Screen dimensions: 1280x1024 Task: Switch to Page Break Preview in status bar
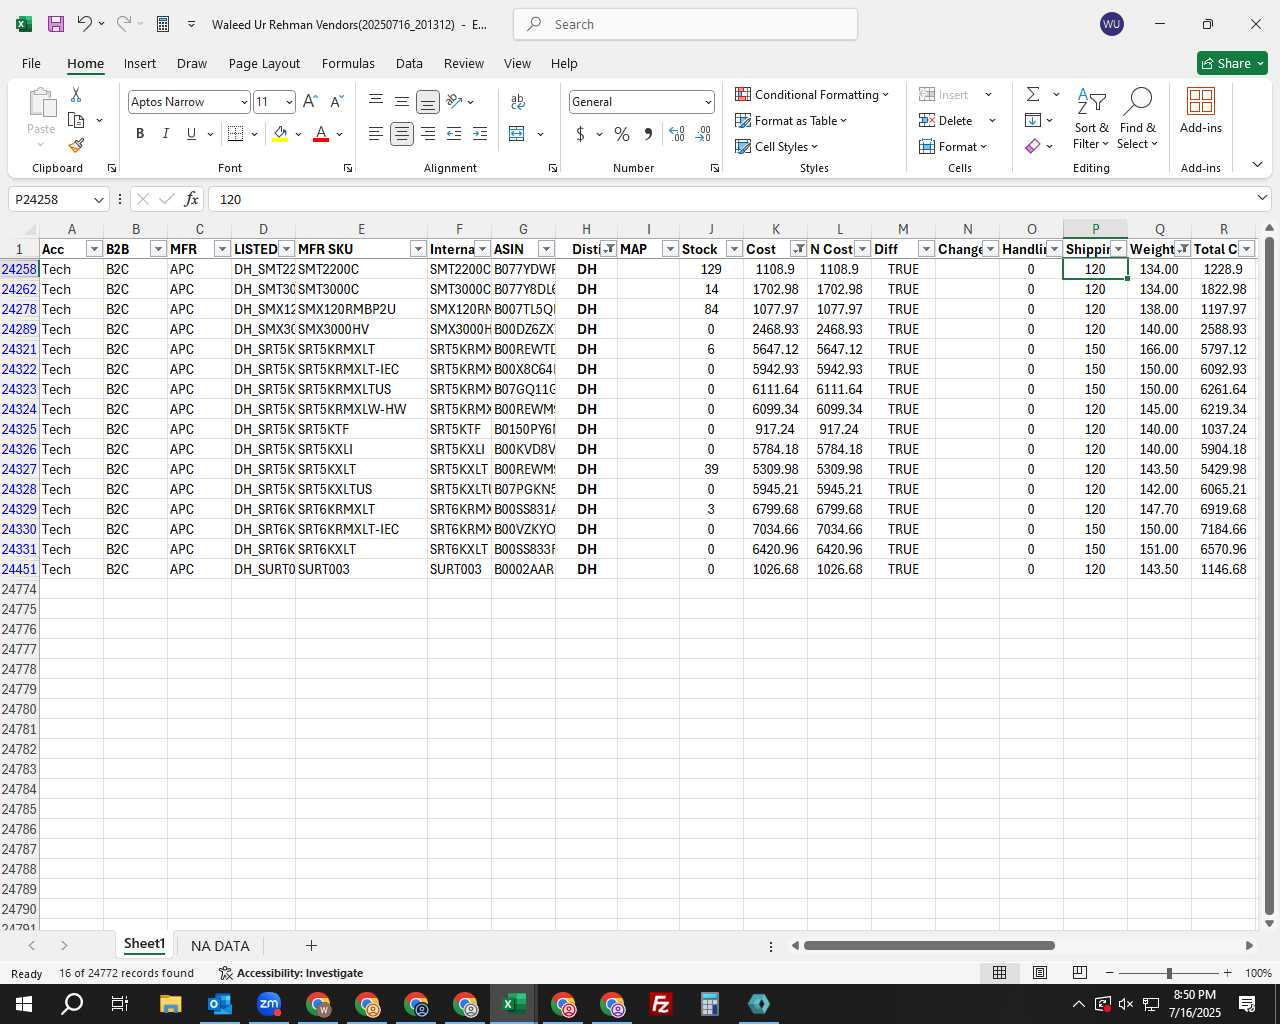(1079, 973)
